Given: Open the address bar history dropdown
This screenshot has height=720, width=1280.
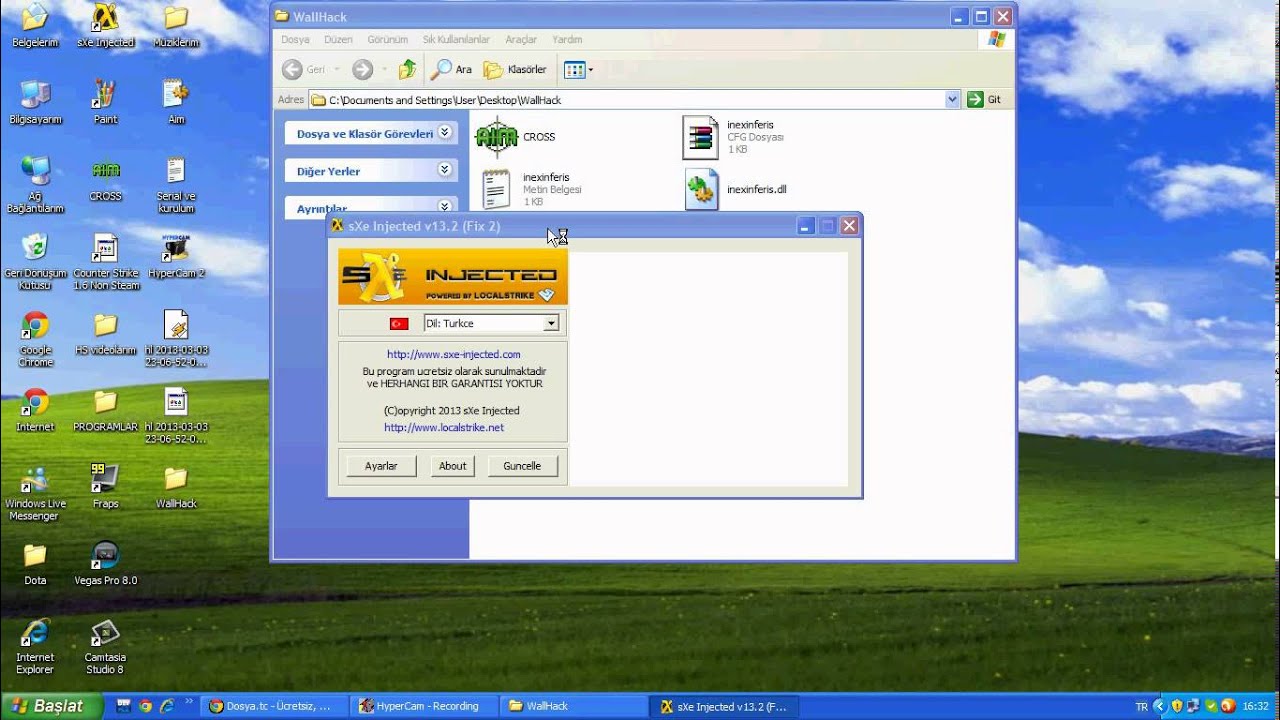Looking at the screenshot, I should [x=952, y=99].
